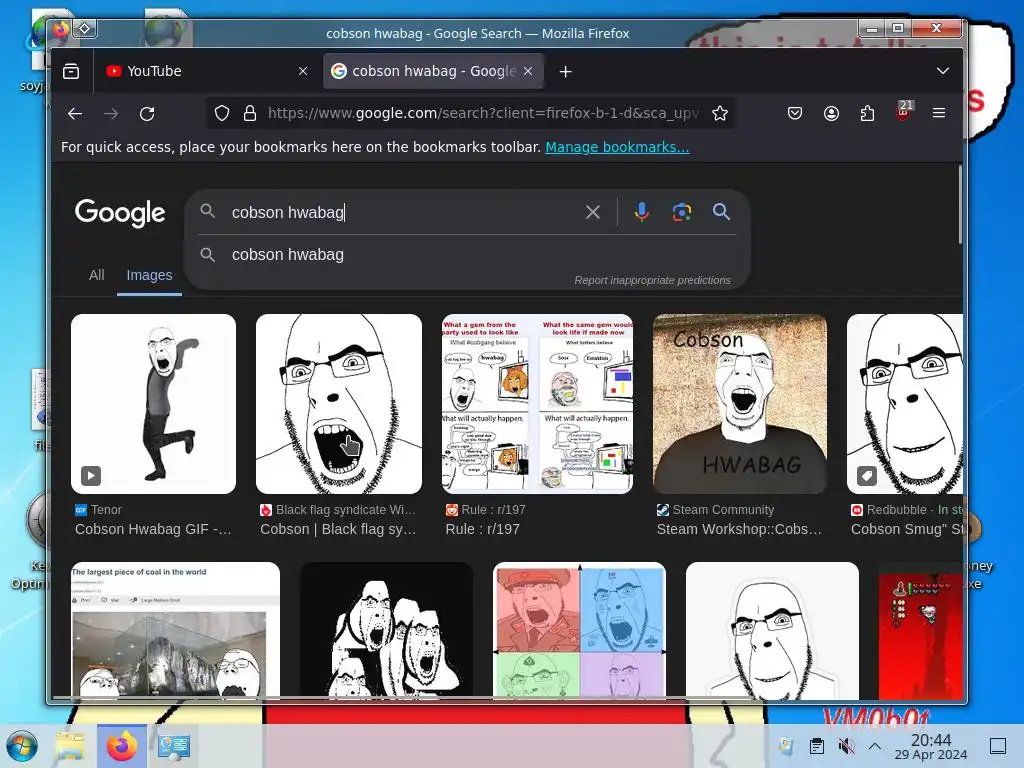Image resolution: width=1024 pixels, height=768 pixels.
Task: Unmute the volume tray icon
Action: coord(846,746)
